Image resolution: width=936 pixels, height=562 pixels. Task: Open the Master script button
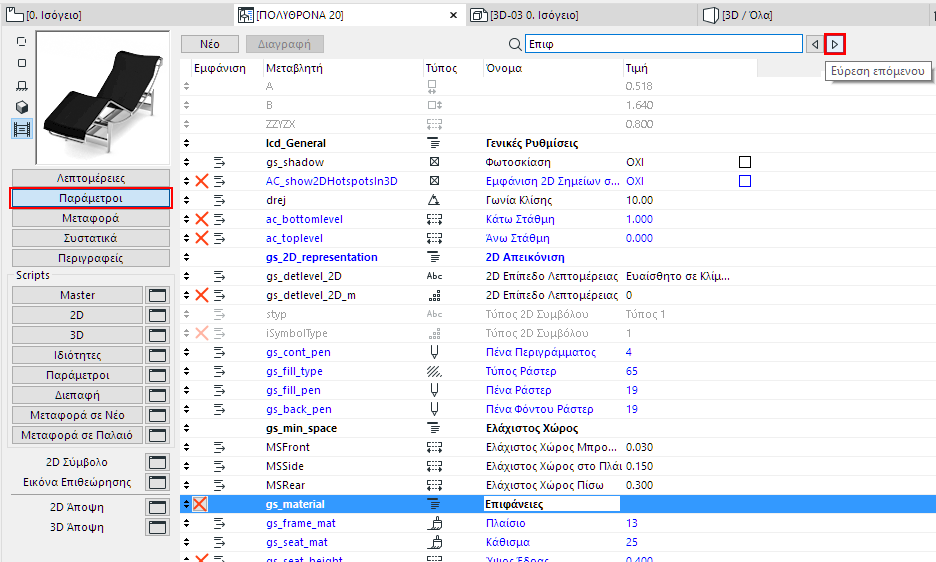click(78, 295)
